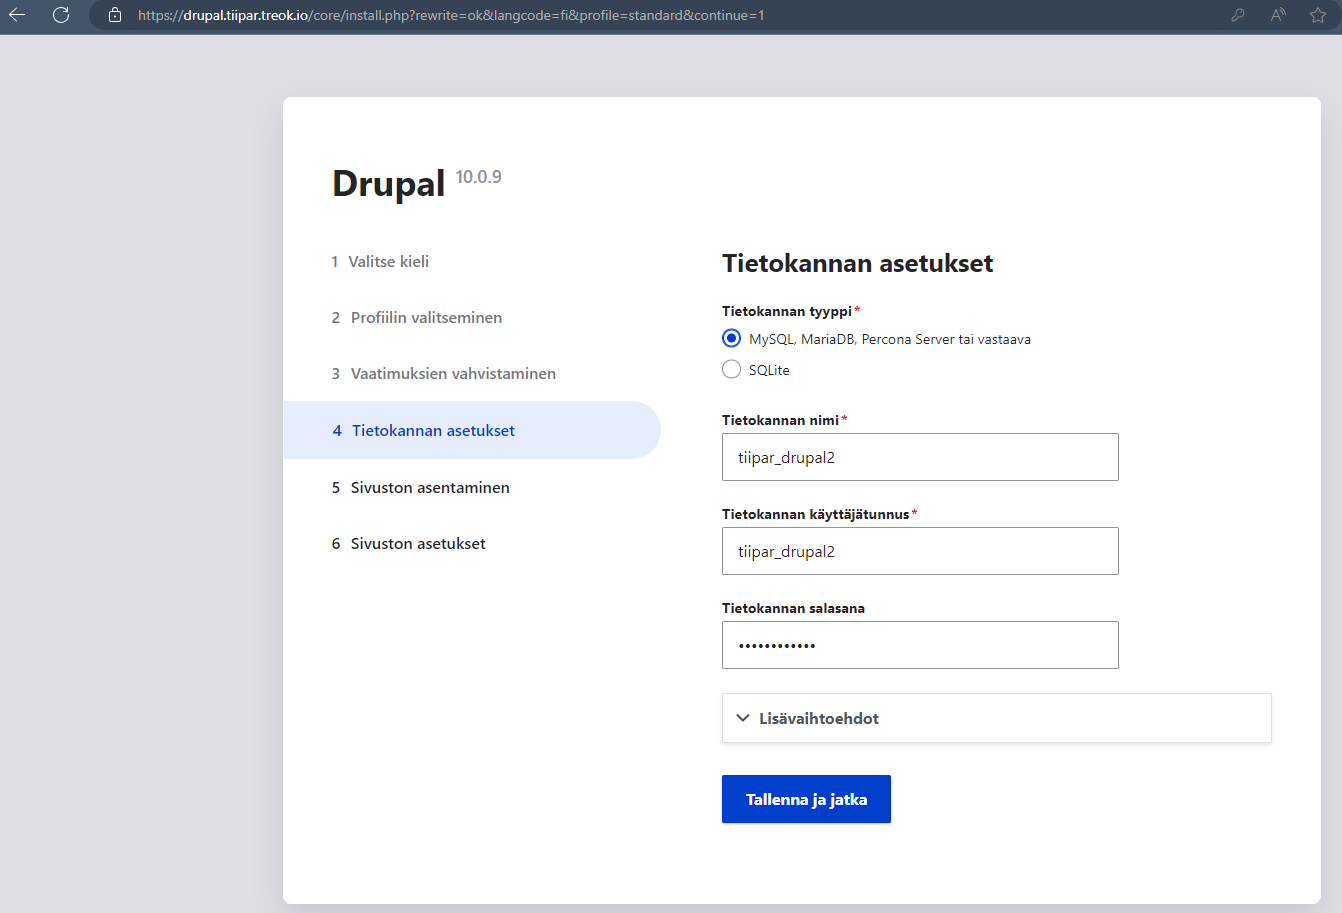Select step 2 Profiilin valitseminen
This screenshot has width=1342, height=913.
click(417, 317)
